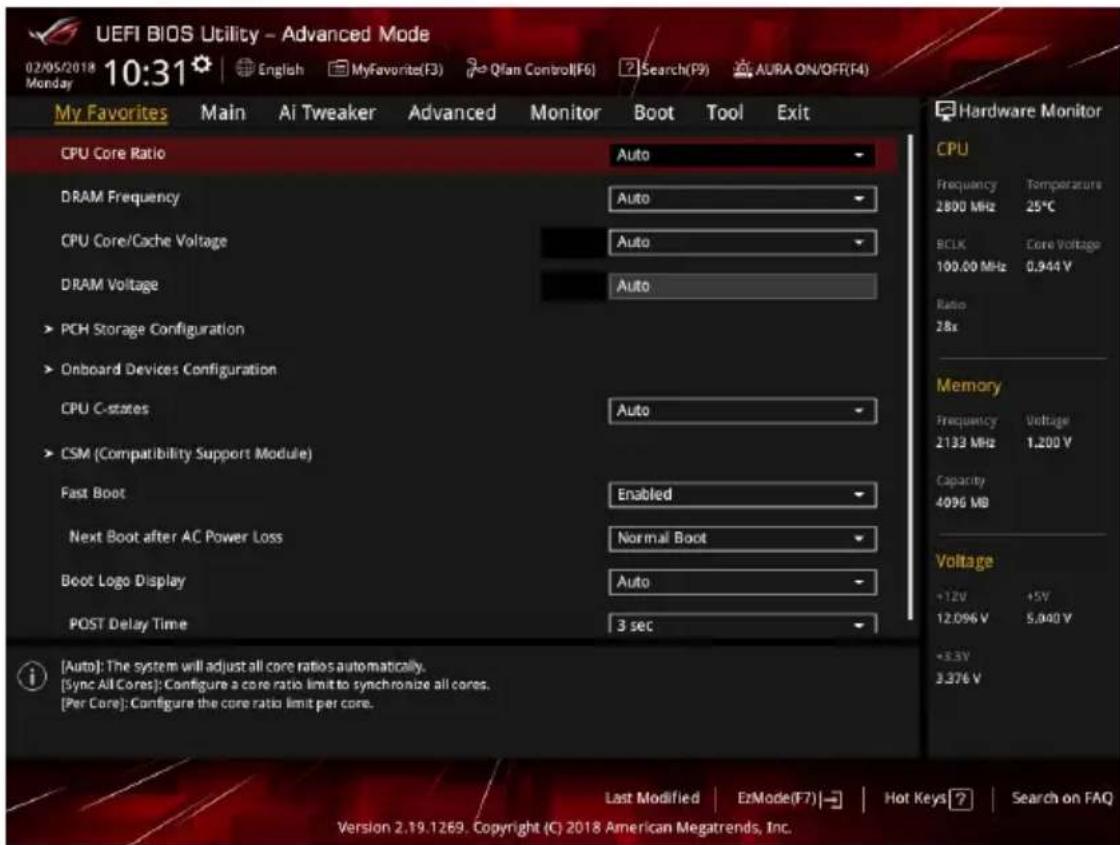Viewport: 1120px width, 845px height.
Task: Open Search(F9) from the top bar
Action: pyautogui.click(x=664, y=69)
